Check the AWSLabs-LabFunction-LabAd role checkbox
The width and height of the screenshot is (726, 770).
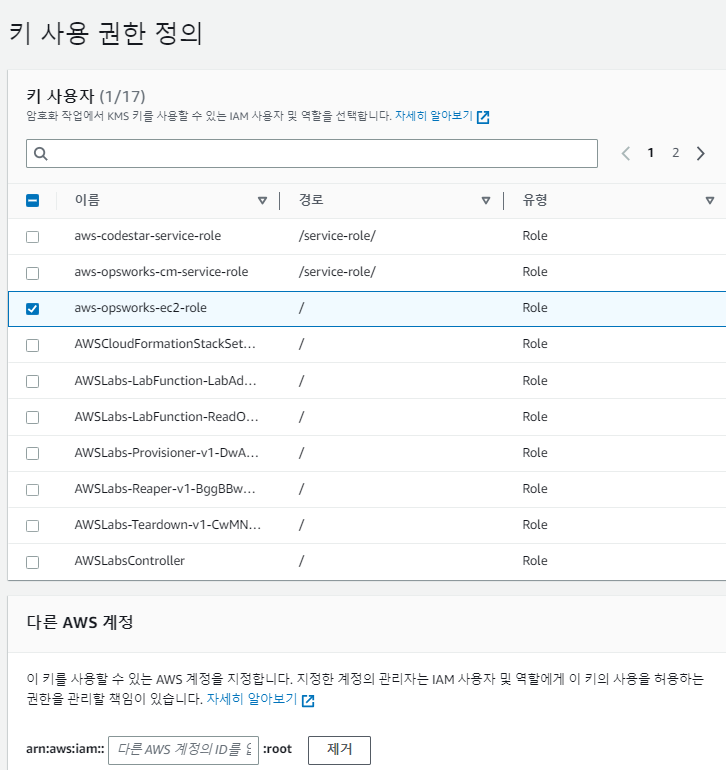(32, 381)
